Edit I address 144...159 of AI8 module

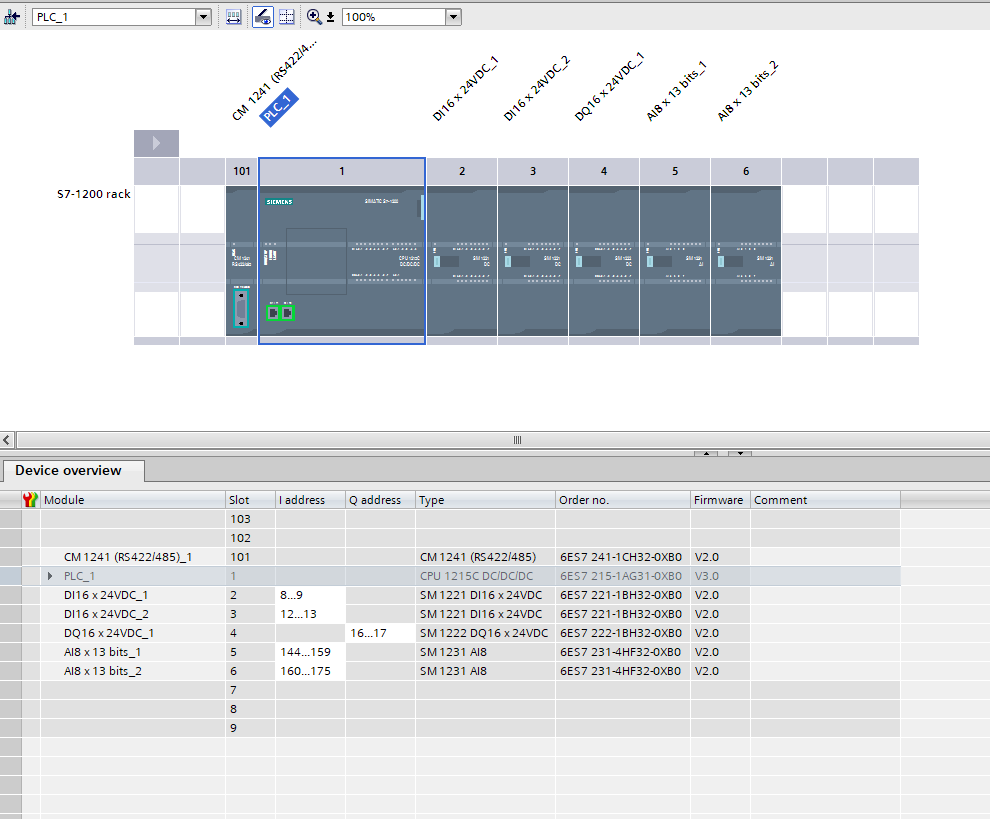(310, 652)
